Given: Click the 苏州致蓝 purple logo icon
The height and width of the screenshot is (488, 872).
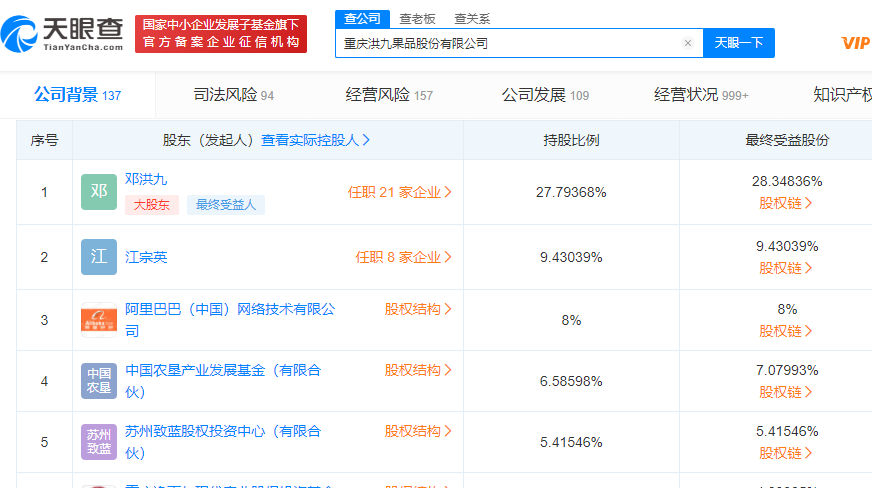Looking at the screenshot, I should tap(99, 441).
